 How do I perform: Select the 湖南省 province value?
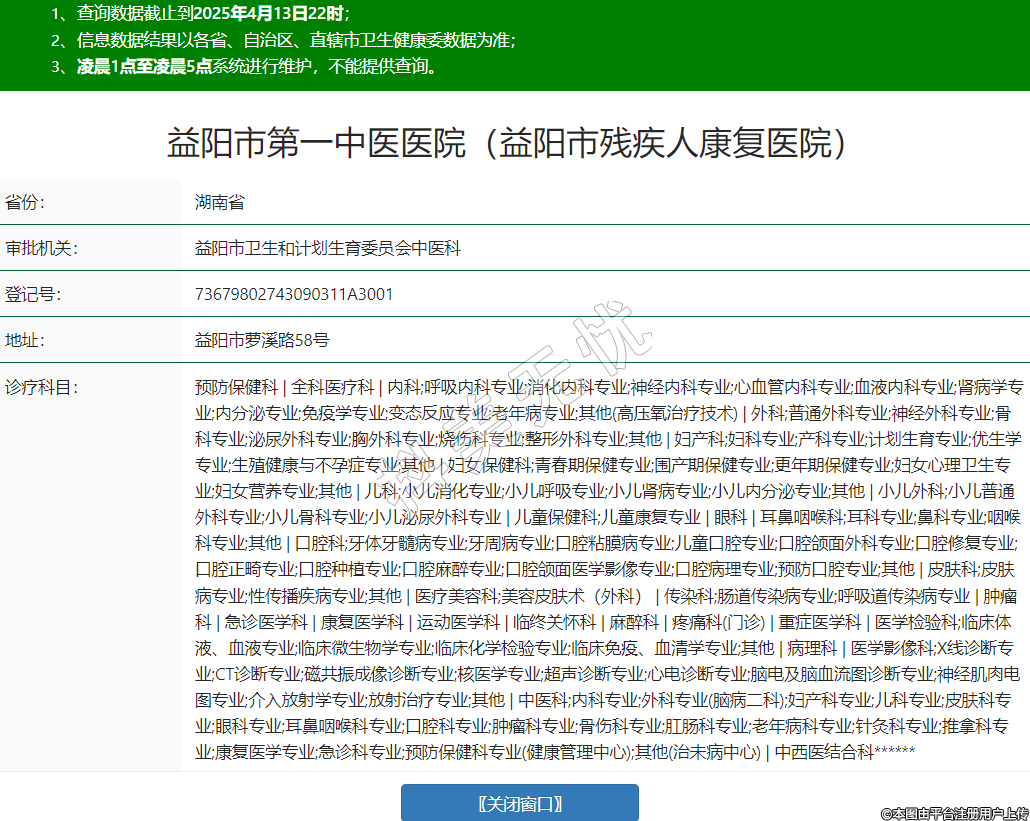pyautogui.click(x=220, y=202)
